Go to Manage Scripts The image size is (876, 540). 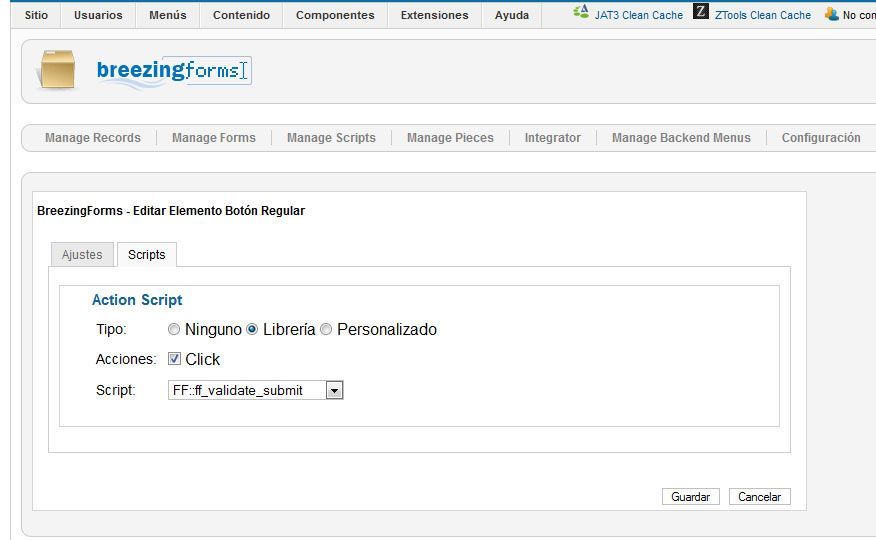(331, 138)
